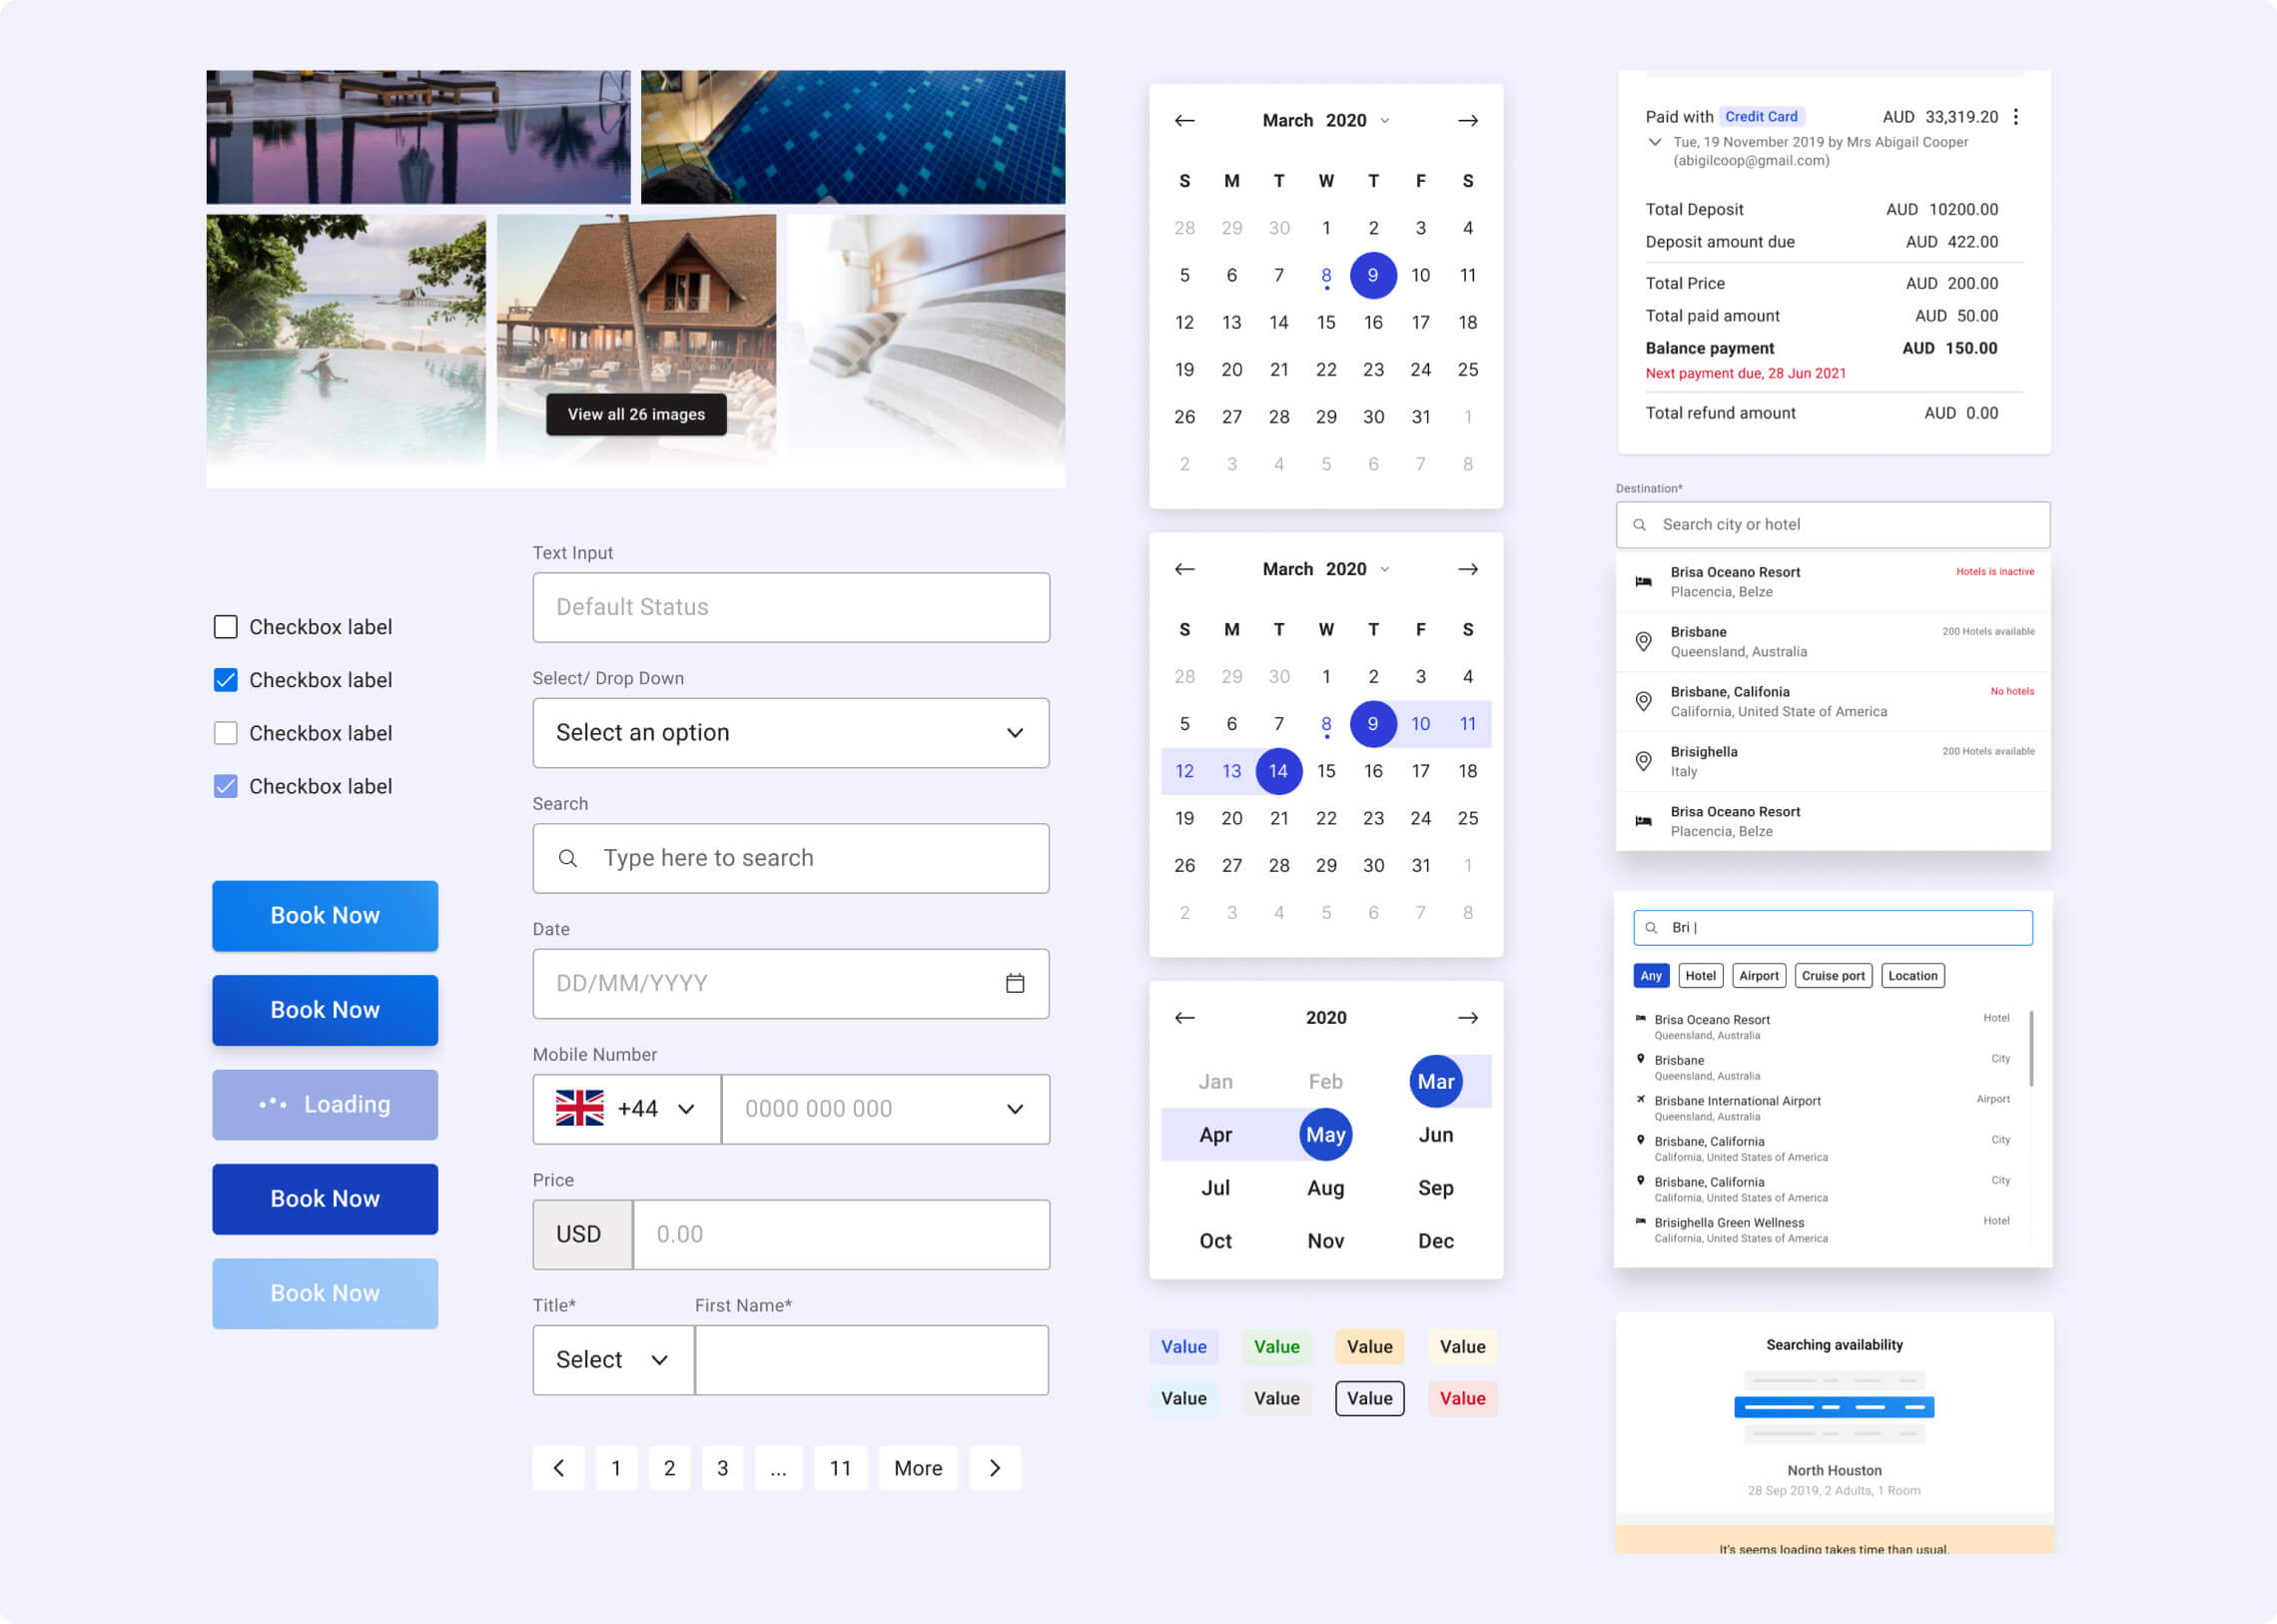
Task: Expand the Title 'Select' dropdown
Action: coord(612,1360)
